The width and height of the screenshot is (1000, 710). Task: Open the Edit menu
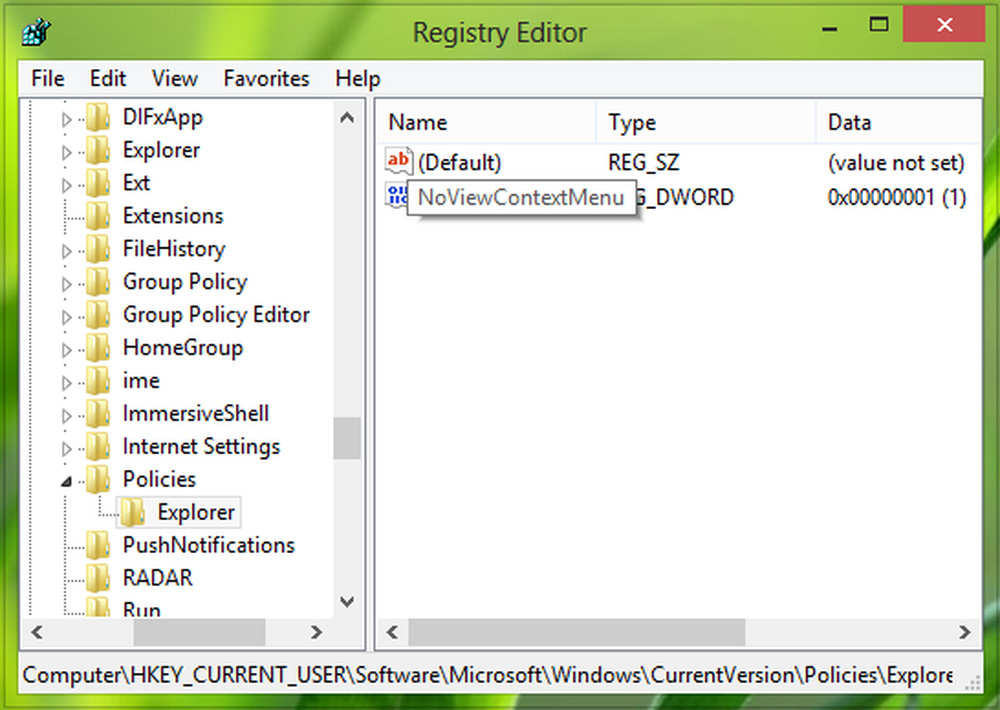tap(108, 78)
